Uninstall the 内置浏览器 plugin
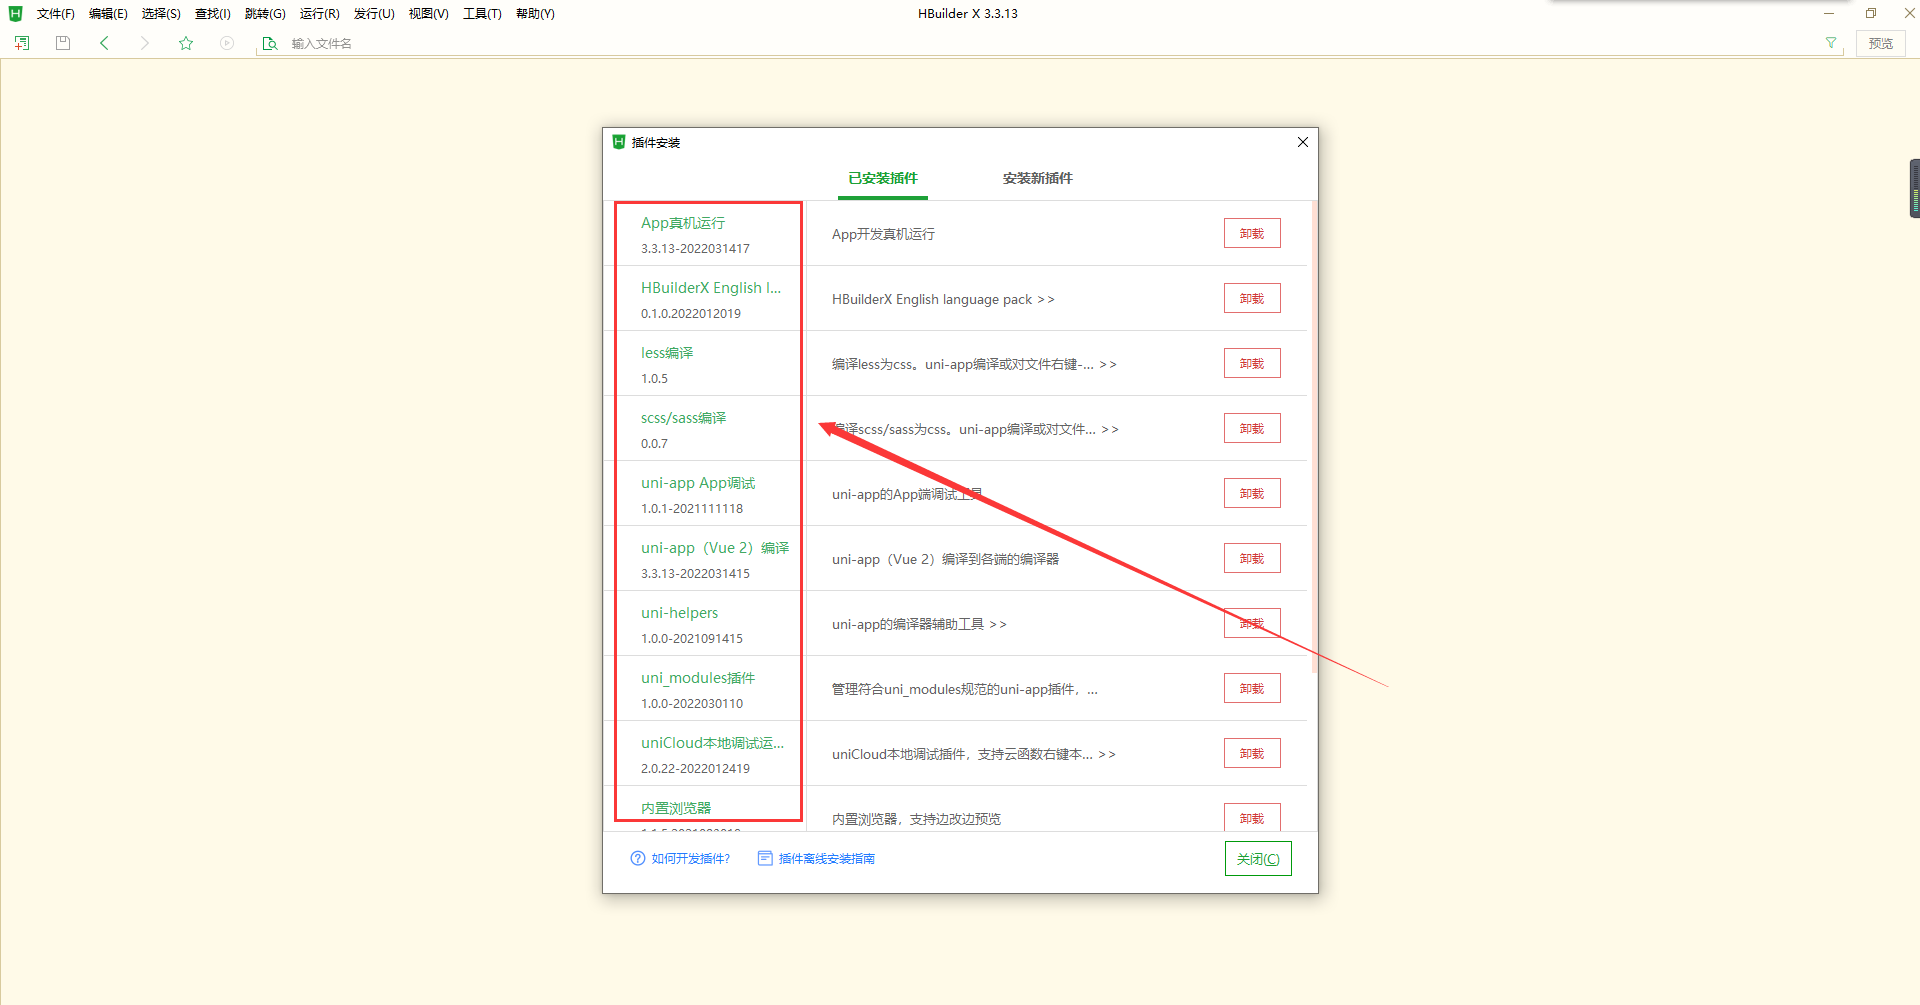The height and width of the screenshot is (1005, 1920). [x=1252, y=817]
